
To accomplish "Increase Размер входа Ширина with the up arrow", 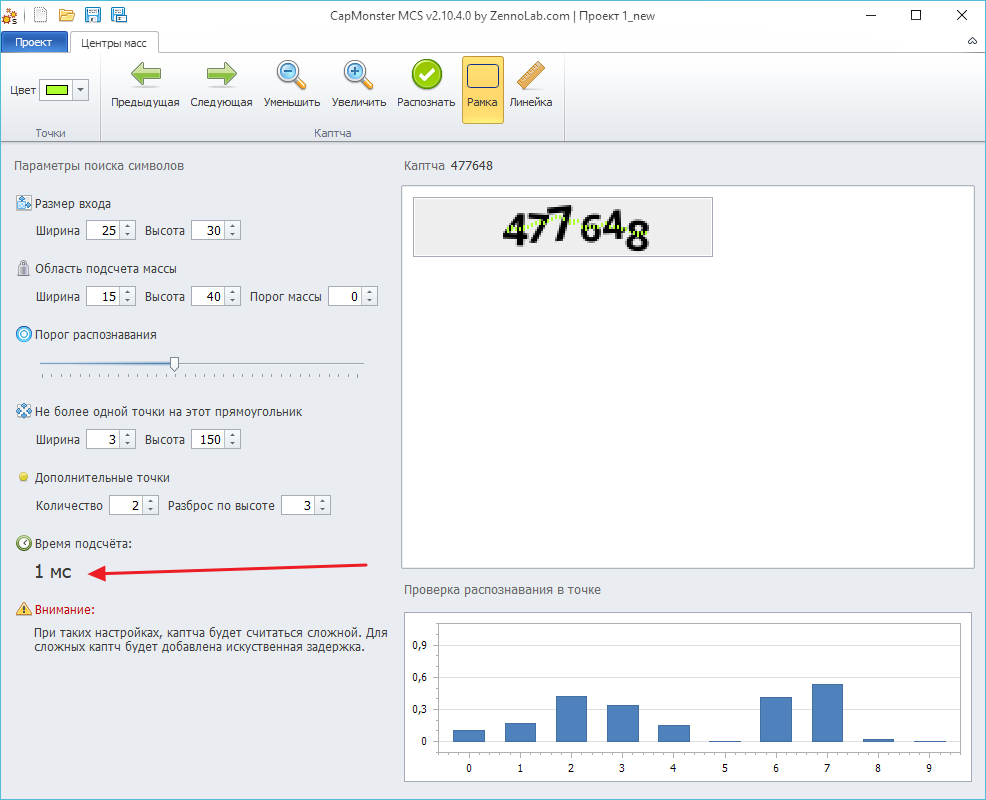I will [x=127, y=226].
